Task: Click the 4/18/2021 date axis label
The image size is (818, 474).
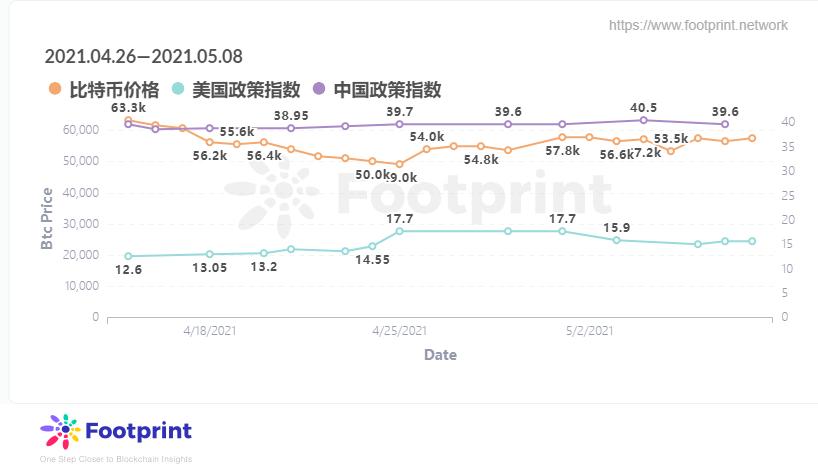Action: tap(210, 331)
